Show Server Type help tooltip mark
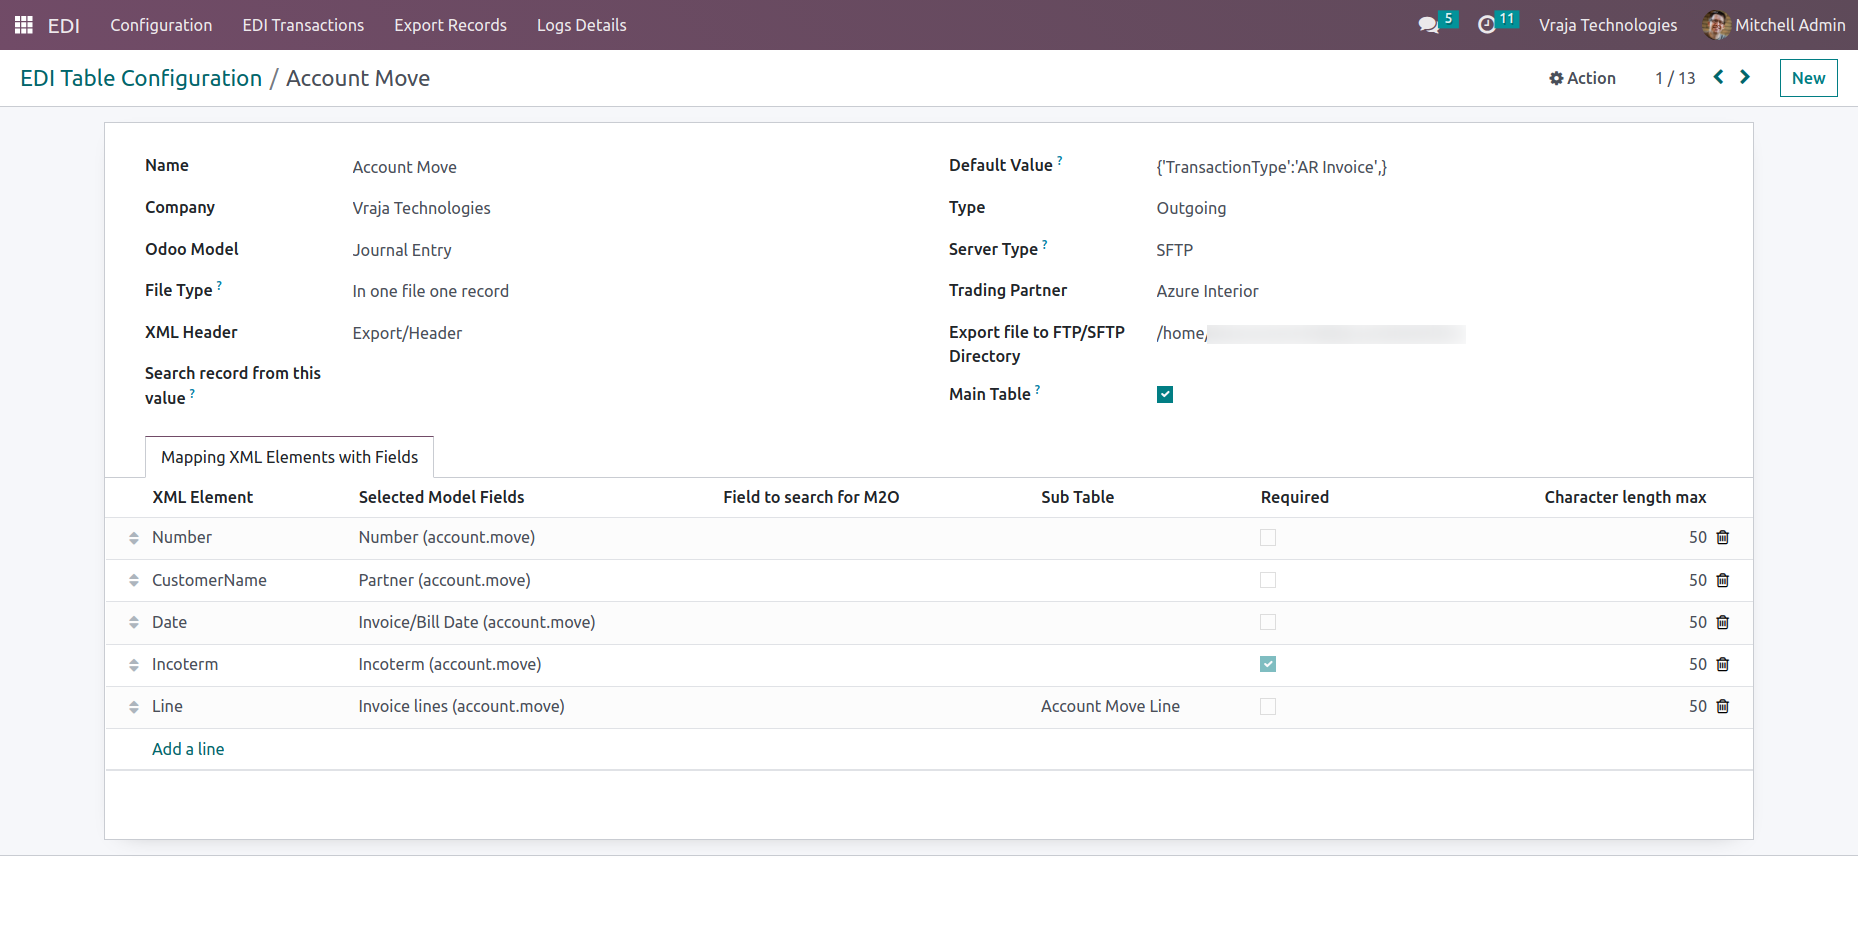 [1045, 244]
